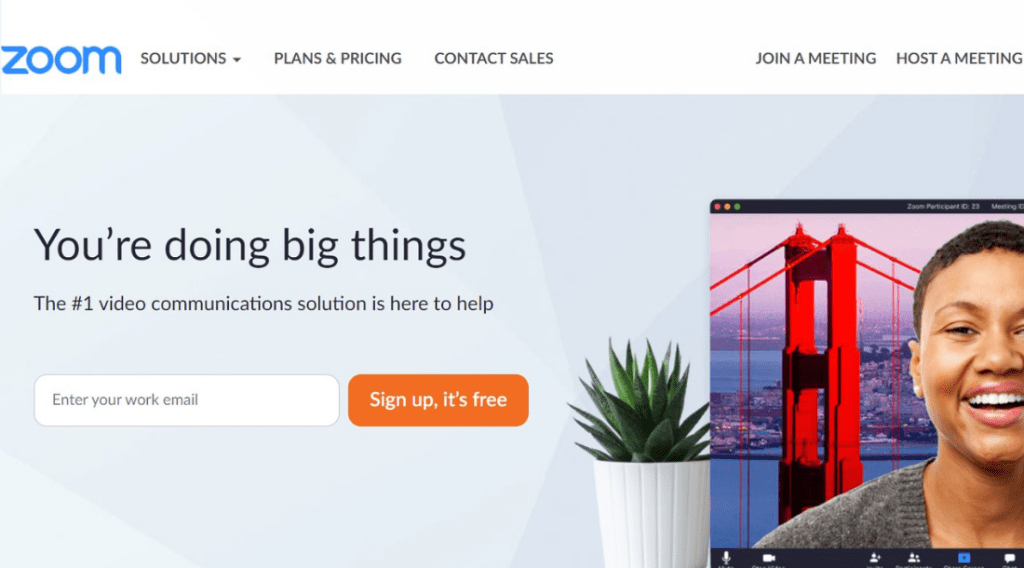Click the yellow minimize dot of meeting window

pyautogui.click(x=727, y=206)
